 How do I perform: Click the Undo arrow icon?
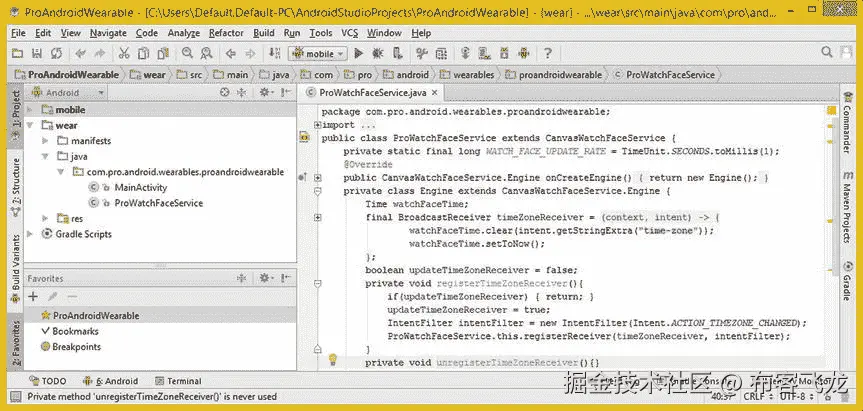point(80,53)
